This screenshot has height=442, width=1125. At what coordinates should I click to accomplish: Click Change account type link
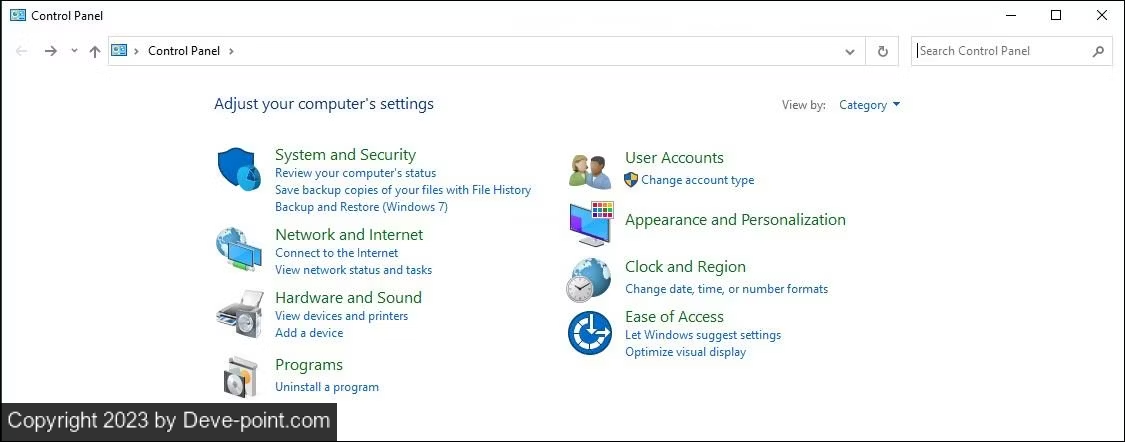[x=697, y=180]
